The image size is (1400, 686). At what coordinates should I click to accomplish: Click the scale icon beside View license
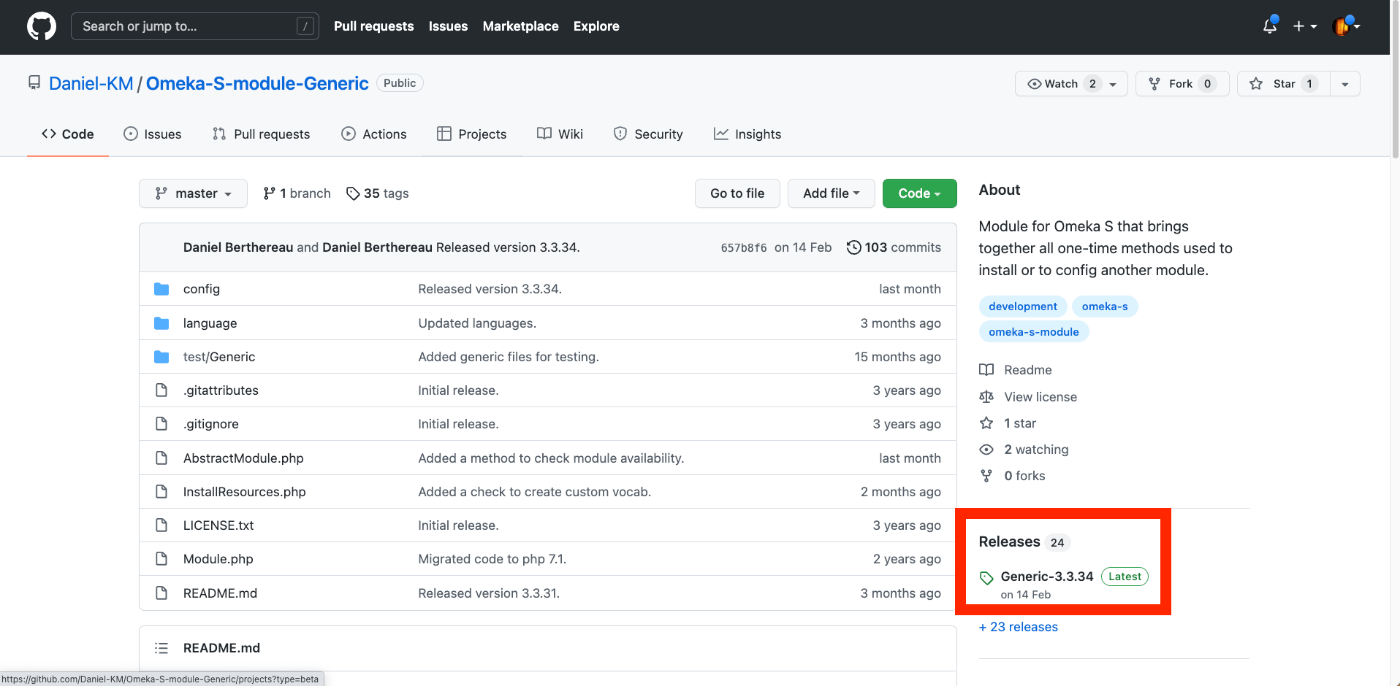coord(986,397)
